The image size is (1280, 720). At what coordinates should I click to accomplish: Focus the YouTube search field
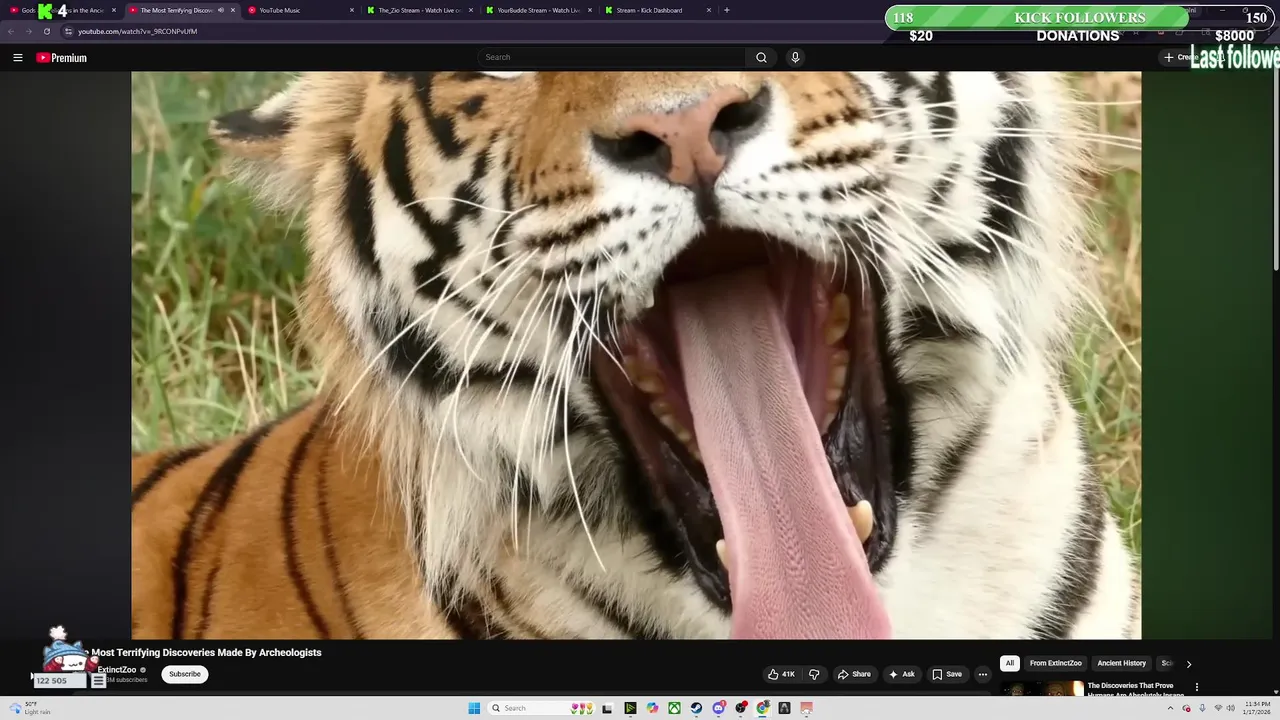click(612, 58)
